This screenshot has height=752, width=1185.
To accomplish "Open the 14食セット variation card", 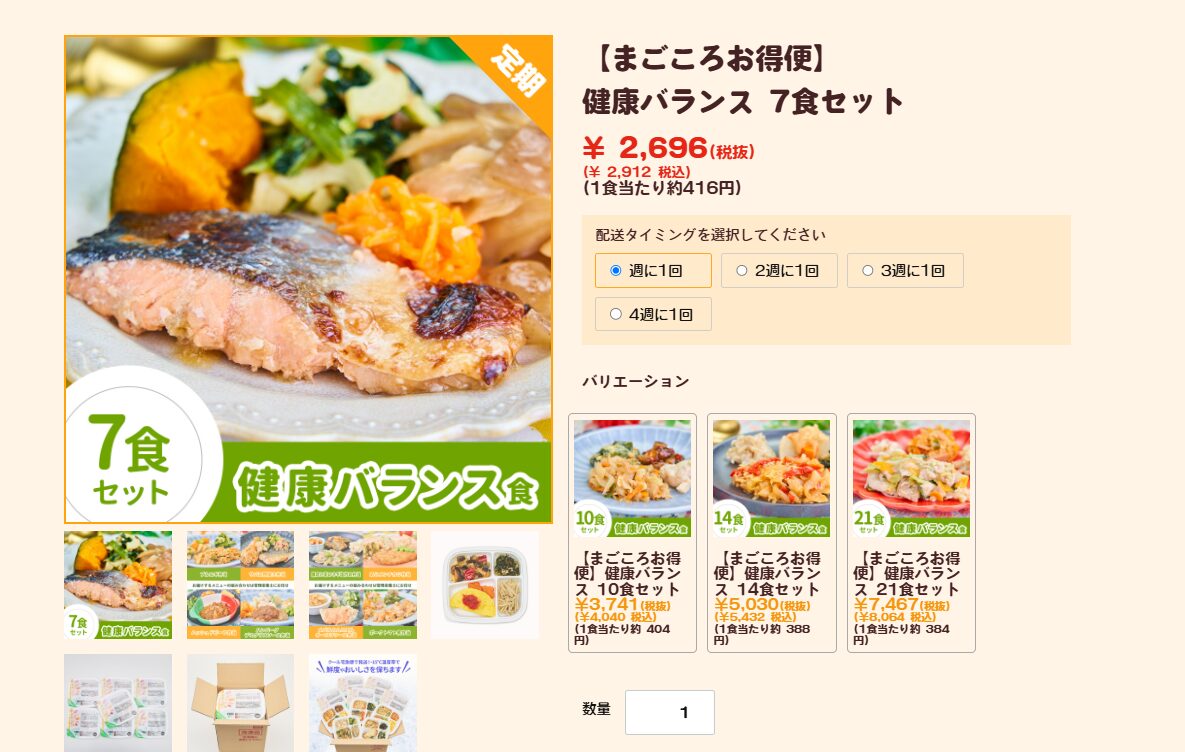I will click(772, 533).
